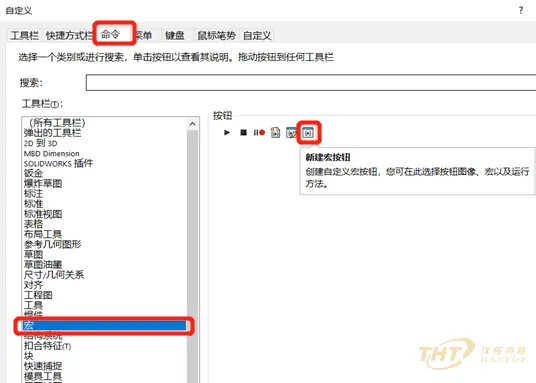This screenshot has width=536, height=383.
Task: Select the 标注 category
Action: click(33, 194)
